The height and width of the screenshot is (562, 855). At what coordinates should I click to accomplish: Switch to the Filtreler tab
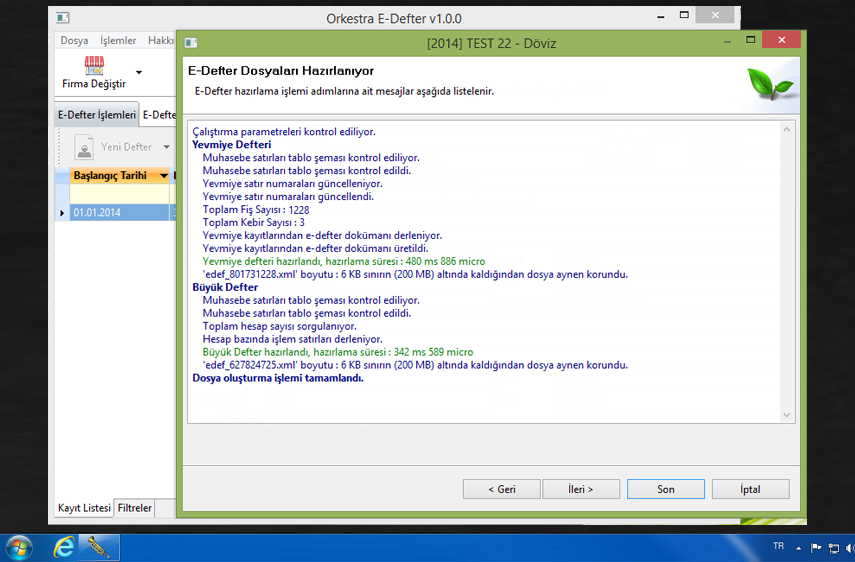135,508
